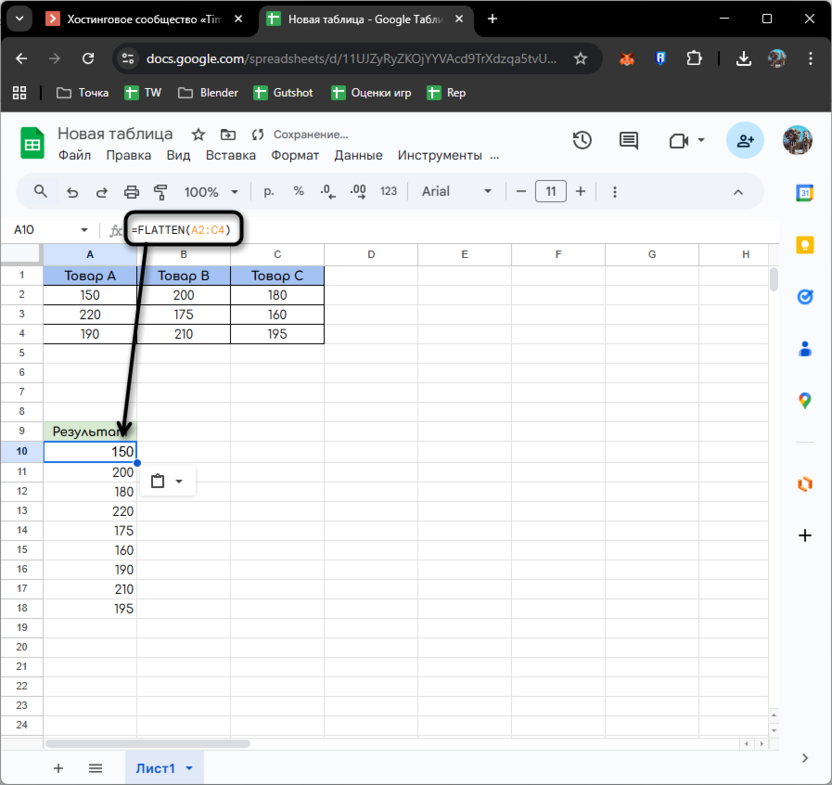
Task: Edit the font size field
Action: pyautogui.click(x=551, y=192)
